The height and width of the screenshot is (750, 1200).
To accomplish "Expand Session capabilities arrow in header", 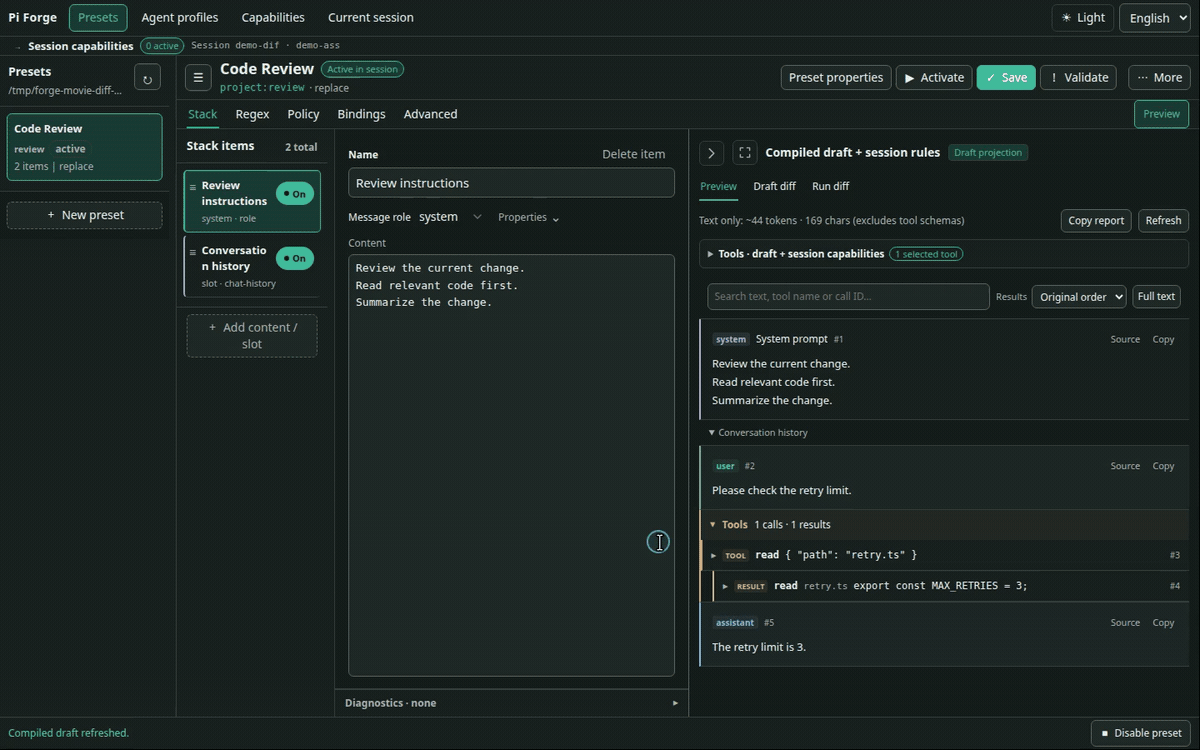I will coord(18,46).
